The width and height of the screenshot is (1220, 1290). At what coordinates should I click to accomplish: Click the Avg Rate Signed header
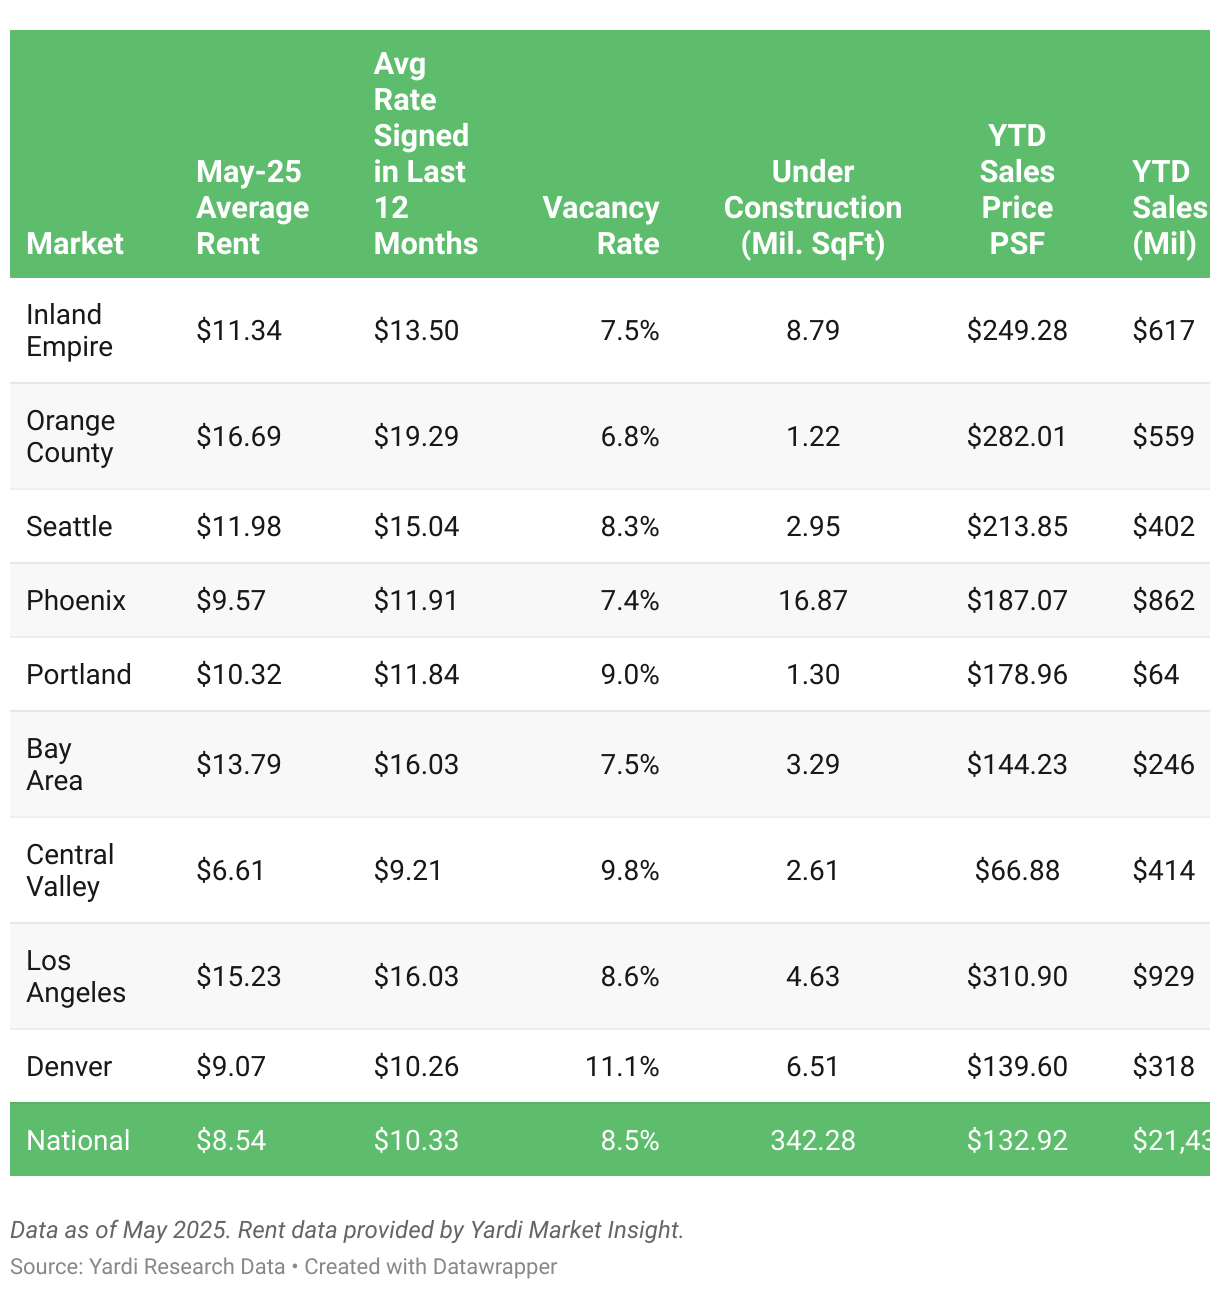click(426, 153)
